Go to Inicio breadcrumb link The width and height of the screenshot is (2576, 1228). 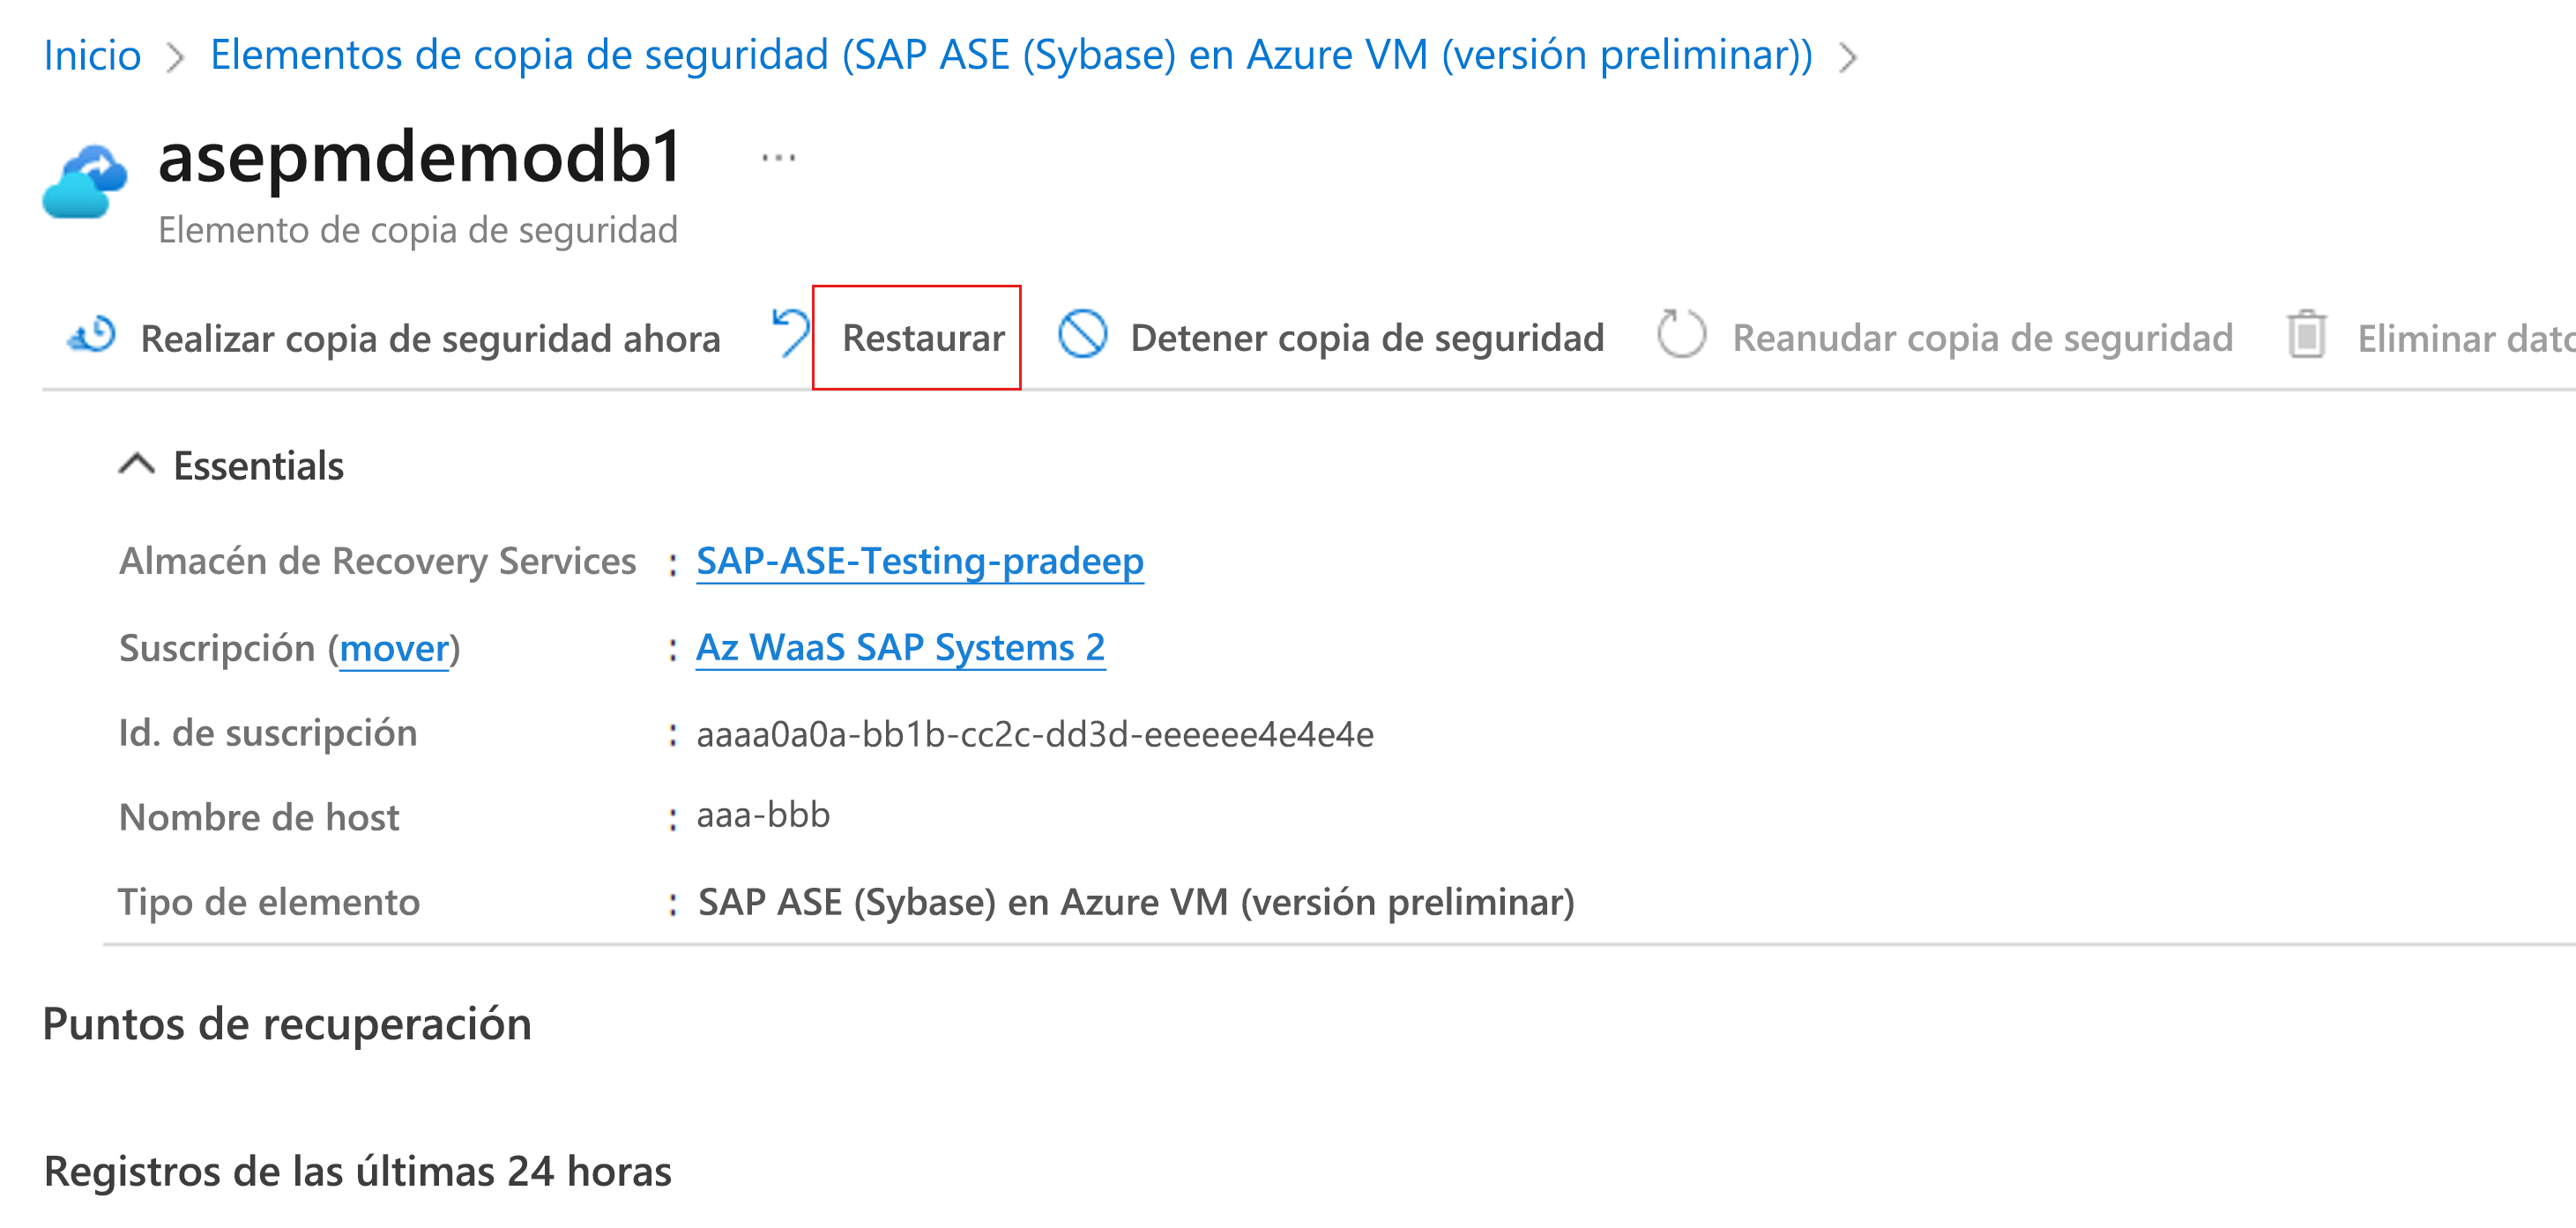92,55
